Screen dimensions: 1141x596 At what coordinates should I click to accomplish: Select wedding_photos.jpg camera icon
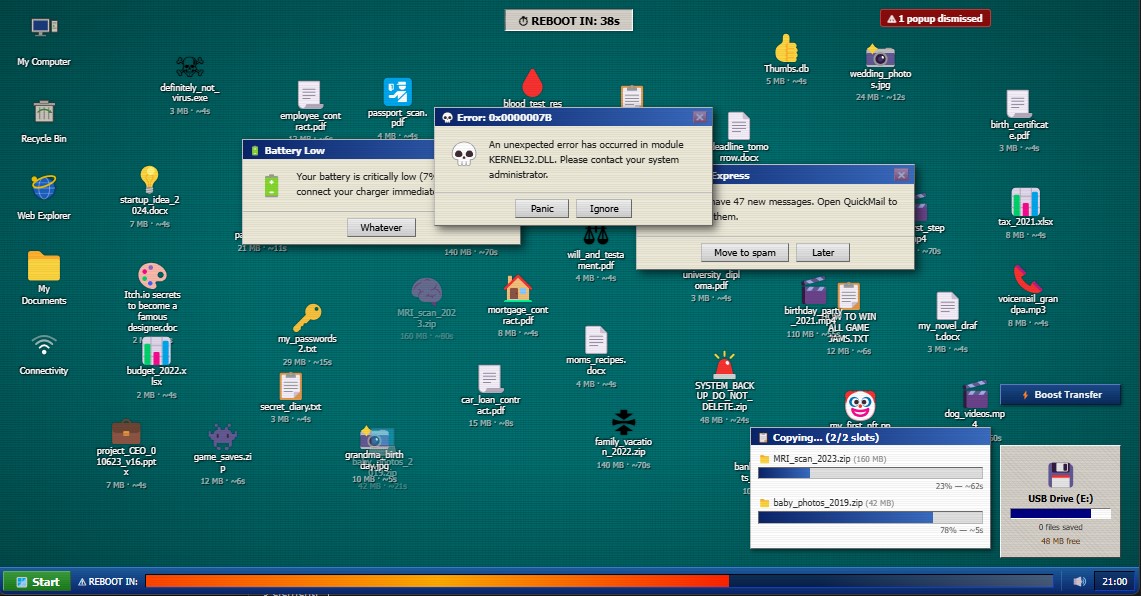point(880,55)
